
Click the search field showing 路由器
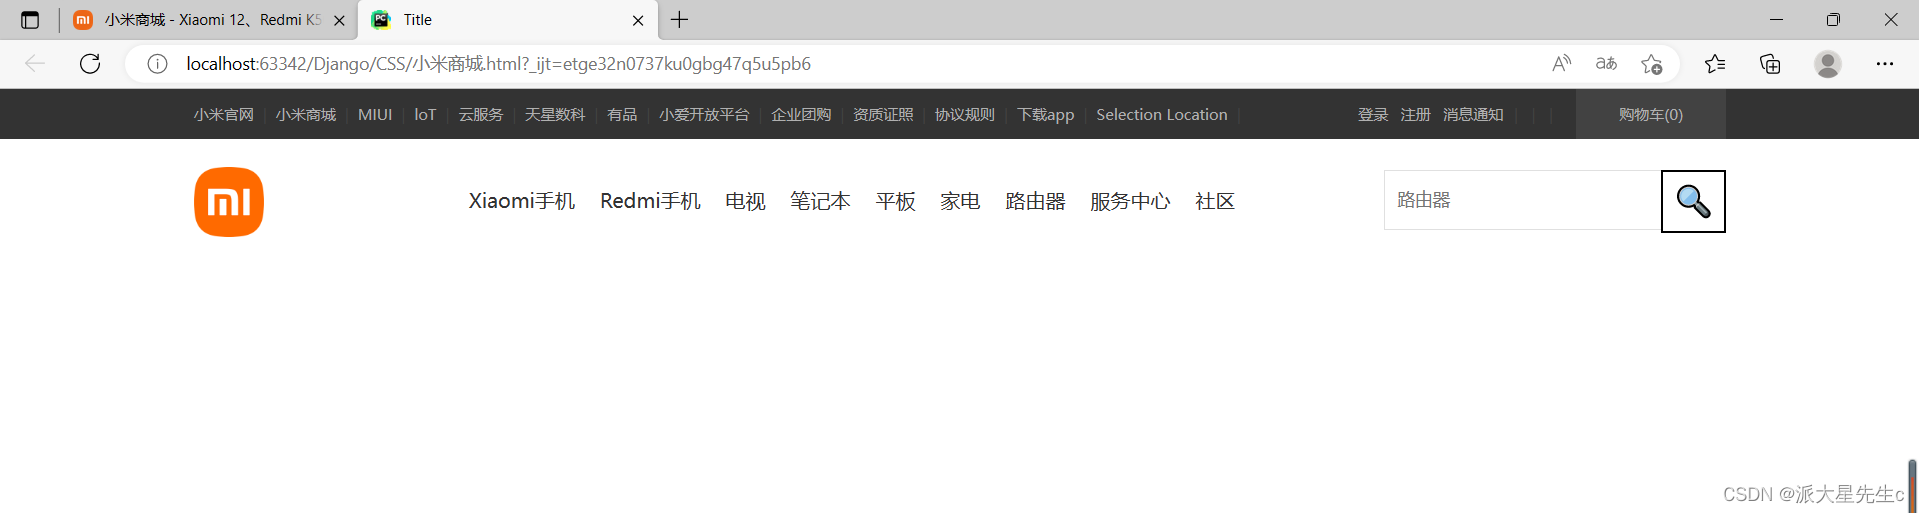[1522, 200]
